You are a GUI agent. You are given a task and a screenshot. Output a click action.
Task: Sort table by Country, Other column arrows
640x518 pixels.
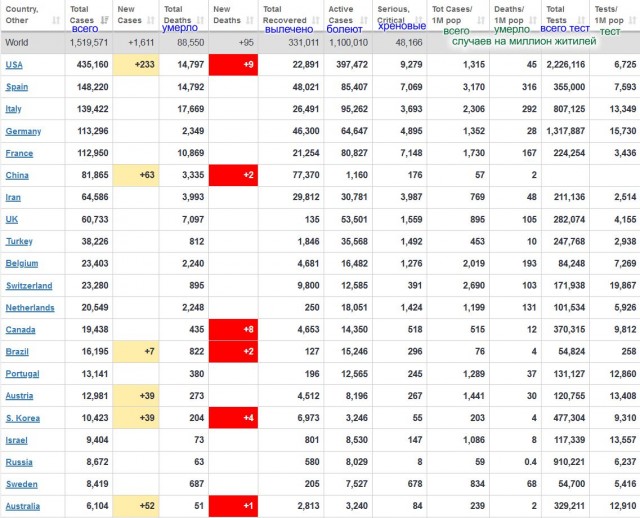pos(56,20)
